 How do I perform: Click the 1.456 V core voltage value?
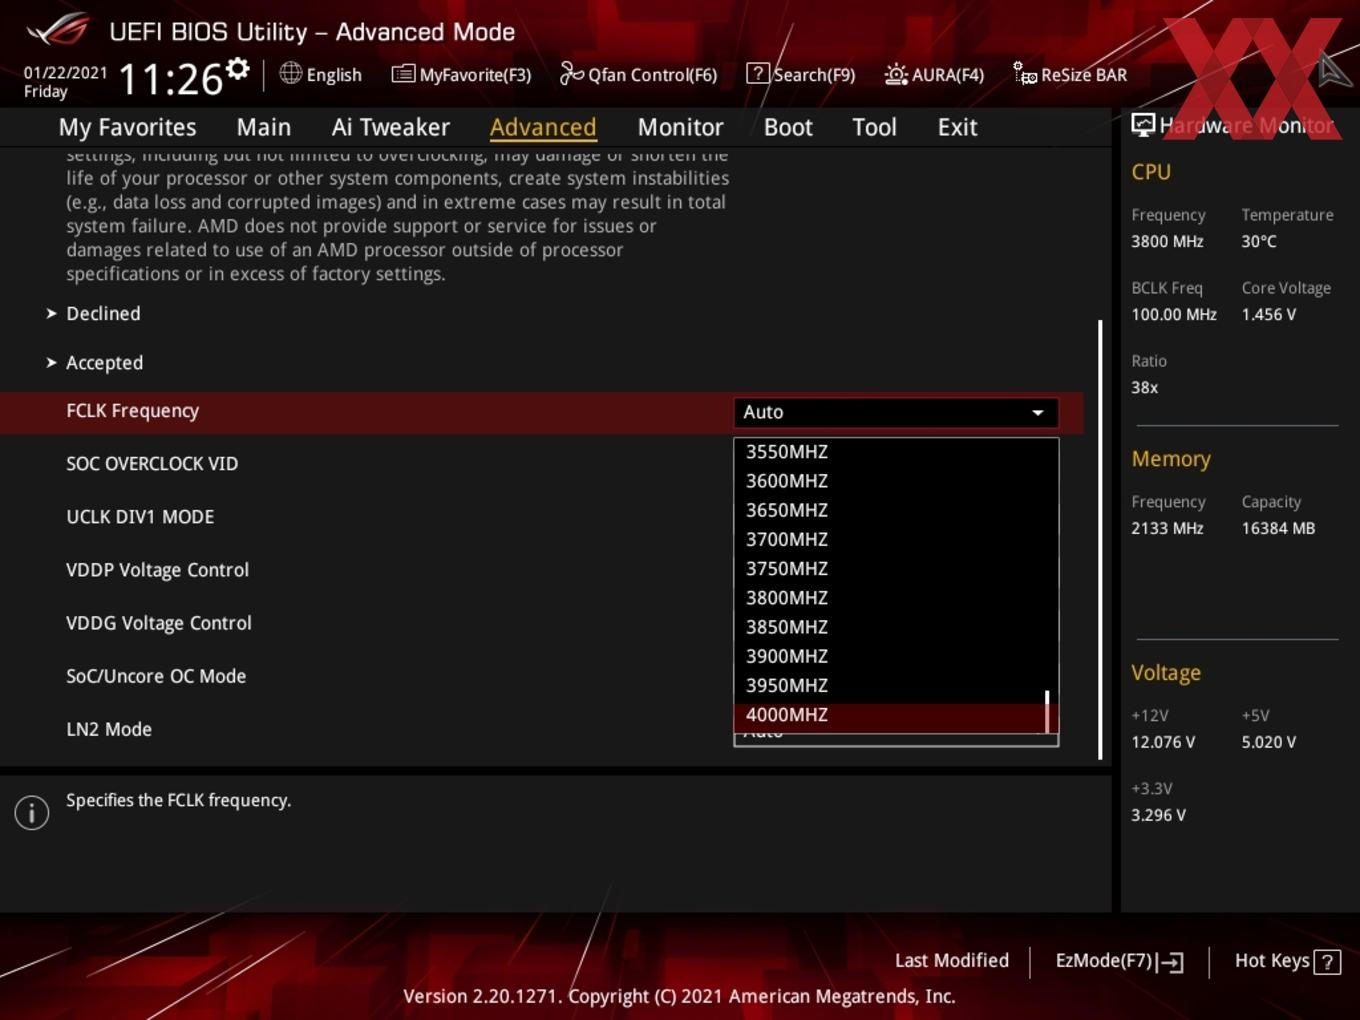[1269, 314]
